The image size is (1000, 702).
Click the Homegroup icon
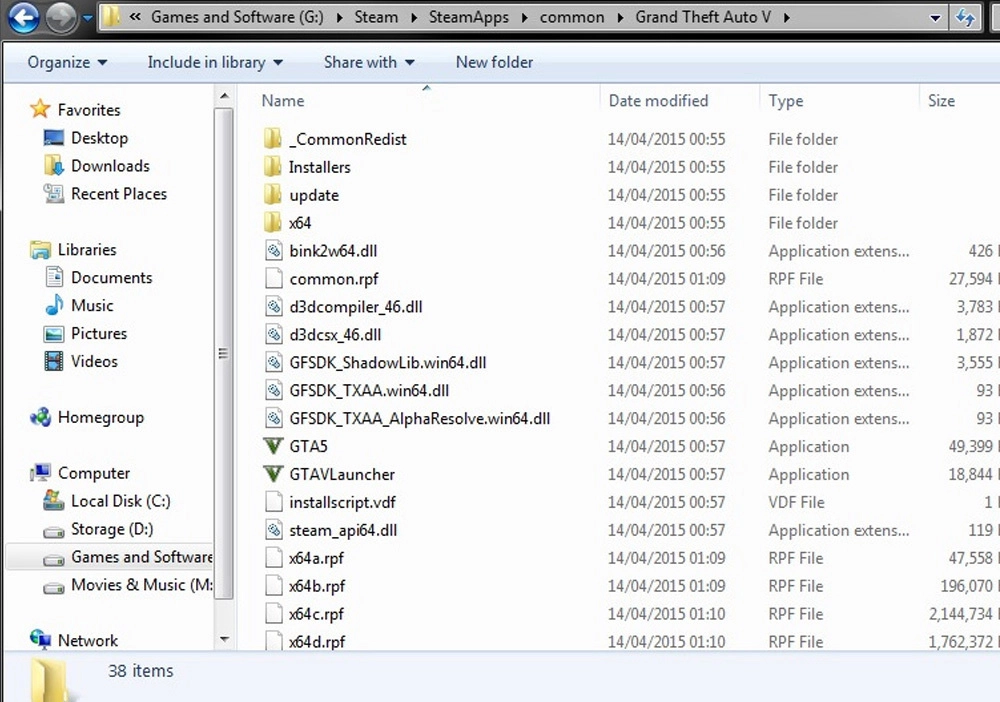tap(40, 417)
